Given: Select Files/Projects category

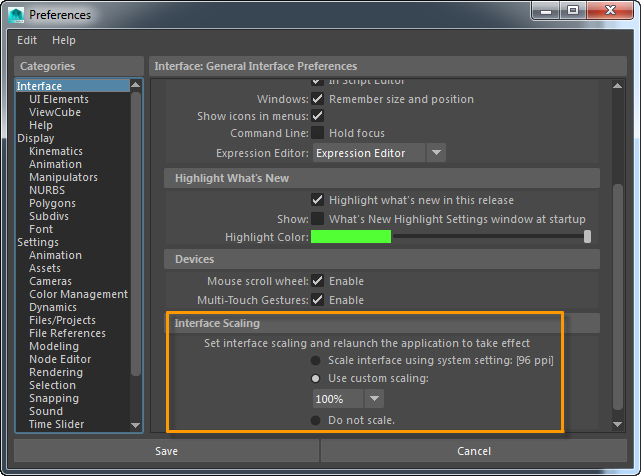Looking at the screenshot, I should point(63,320).
